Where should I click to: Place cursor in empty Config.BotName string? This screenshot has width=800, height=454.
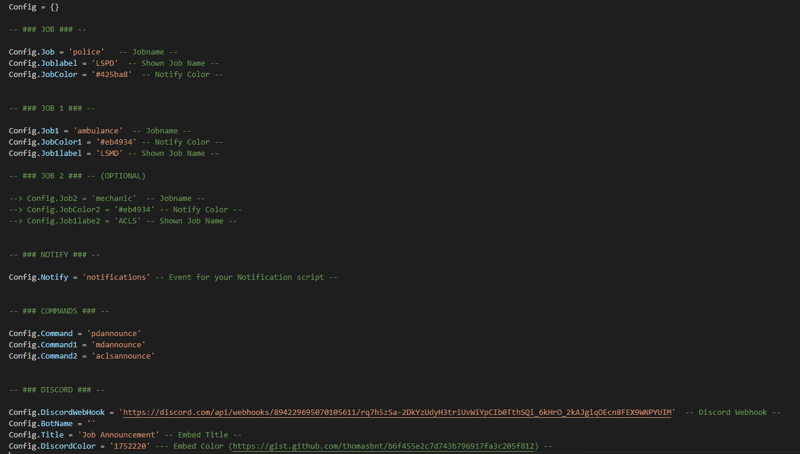[x=91, y=423]
